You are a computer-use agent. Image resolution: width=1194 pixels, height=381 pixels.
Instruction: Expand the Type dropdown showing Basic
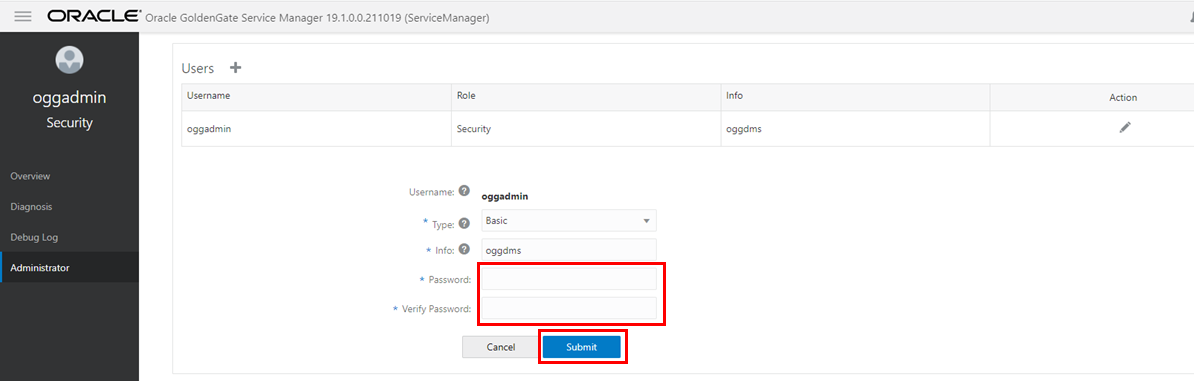pos(569,221)
